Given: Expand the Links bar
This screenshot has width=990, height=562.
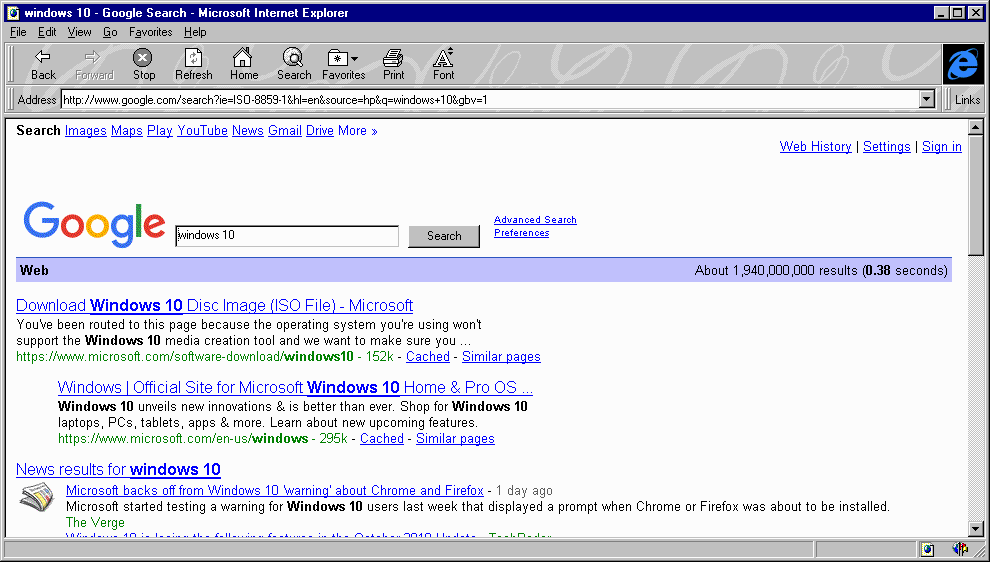Looking at the screenshot, I should pos(967,99).
